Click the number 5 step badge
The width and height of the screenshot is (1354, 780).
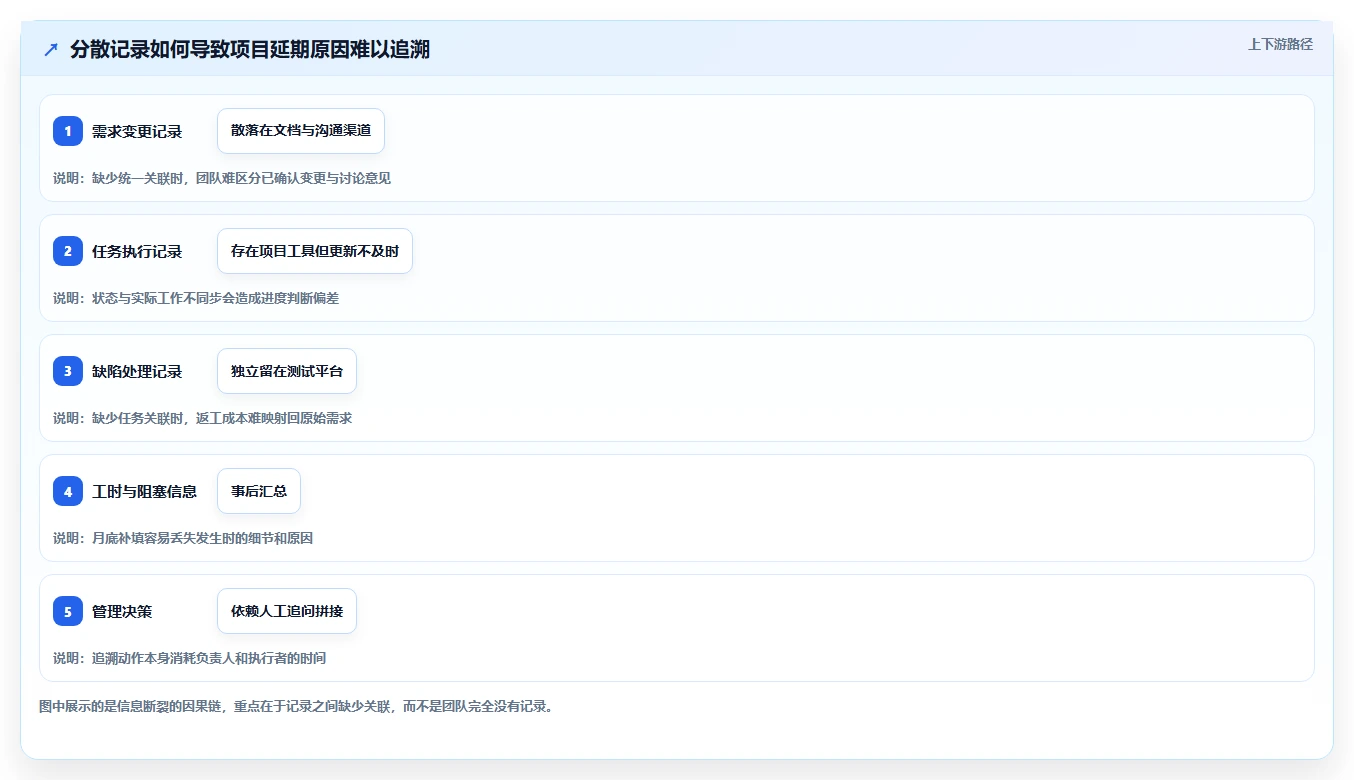[68, 611]
